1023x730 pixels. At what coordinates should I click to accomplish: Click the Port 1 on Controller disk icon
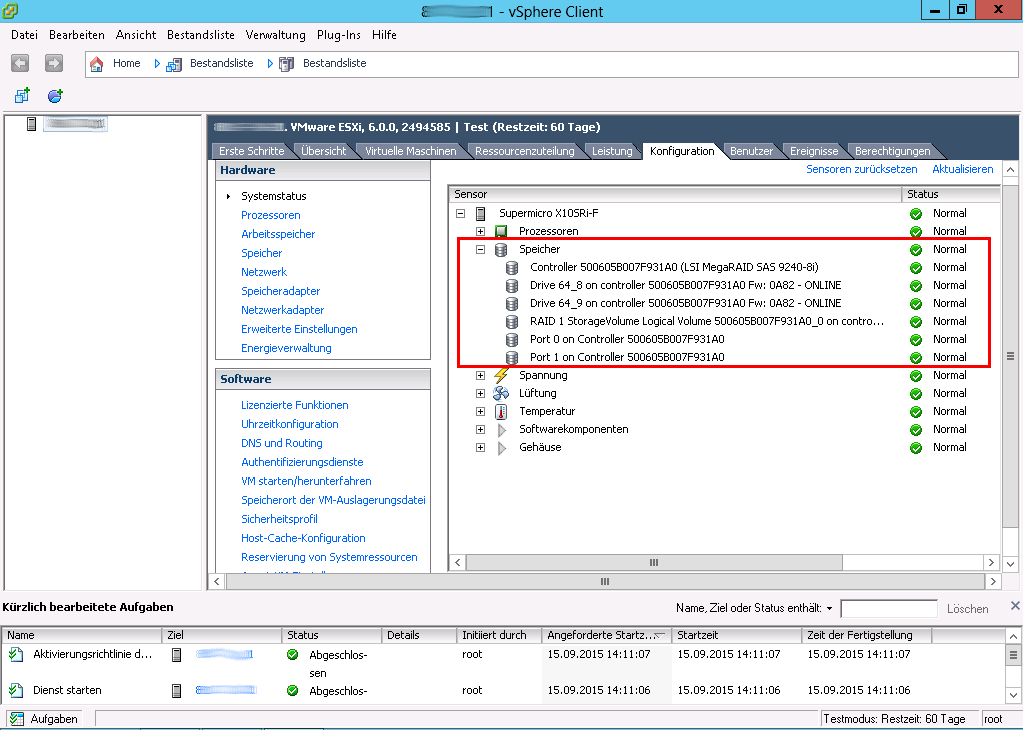512,357
